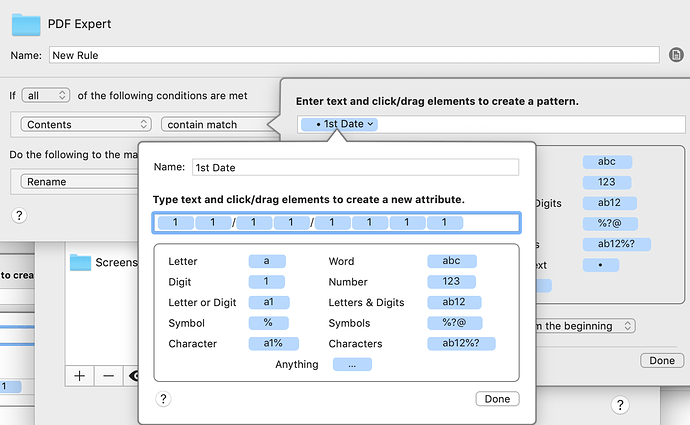This screenshot has width=690, height=425.
Task: Pick the Number 123 token in popup
Action: pos(451,282)
